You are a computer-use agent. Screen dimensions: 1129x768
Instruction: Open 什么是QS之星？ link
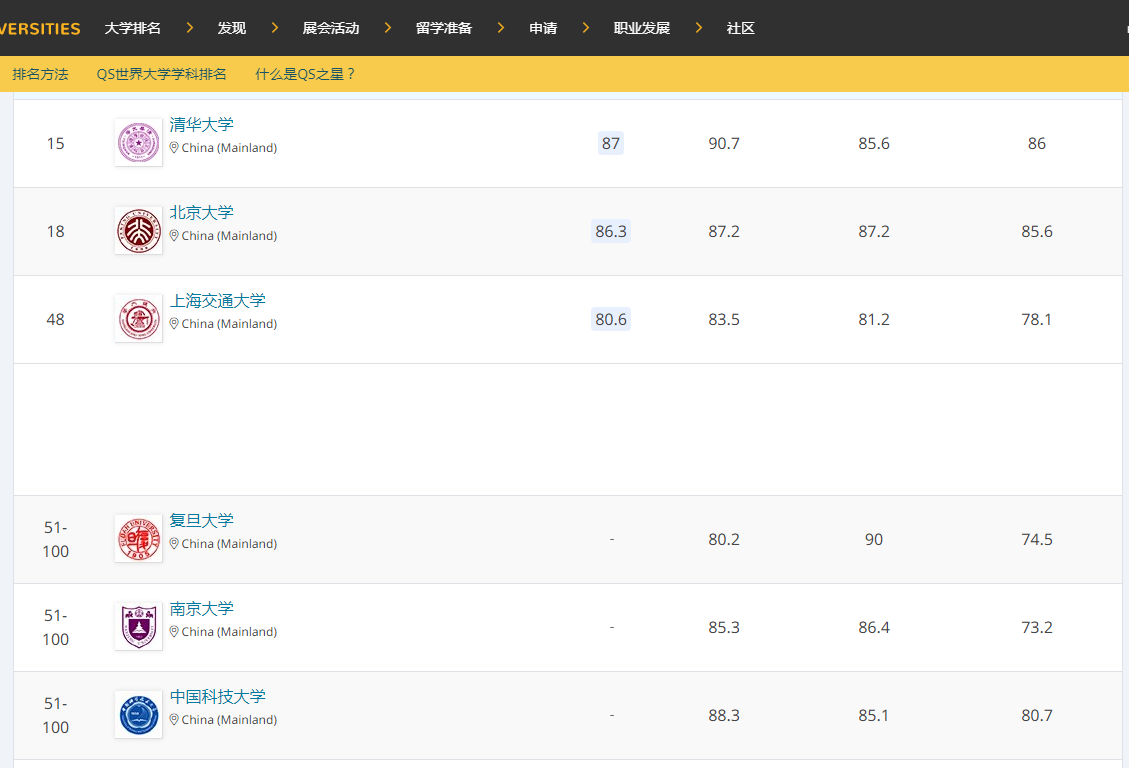pyautogui.click(x=305, y=74)
